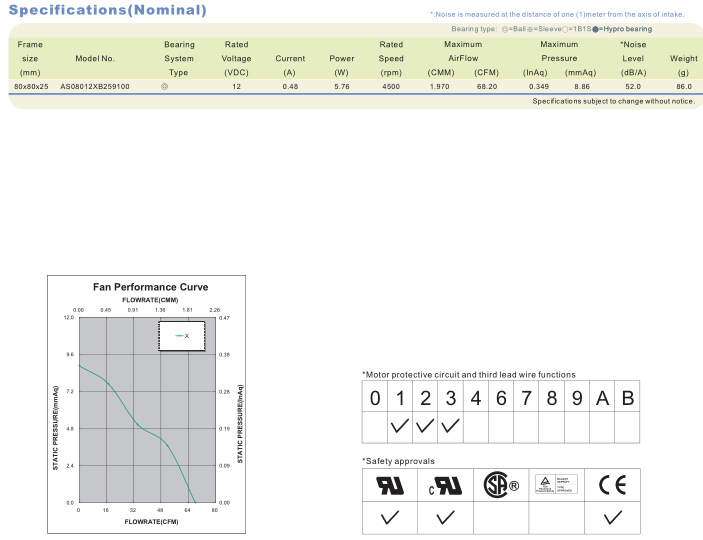Viewport: 703px width, 540px height.
Task: Click function code B cell
Action: point(627,397)
